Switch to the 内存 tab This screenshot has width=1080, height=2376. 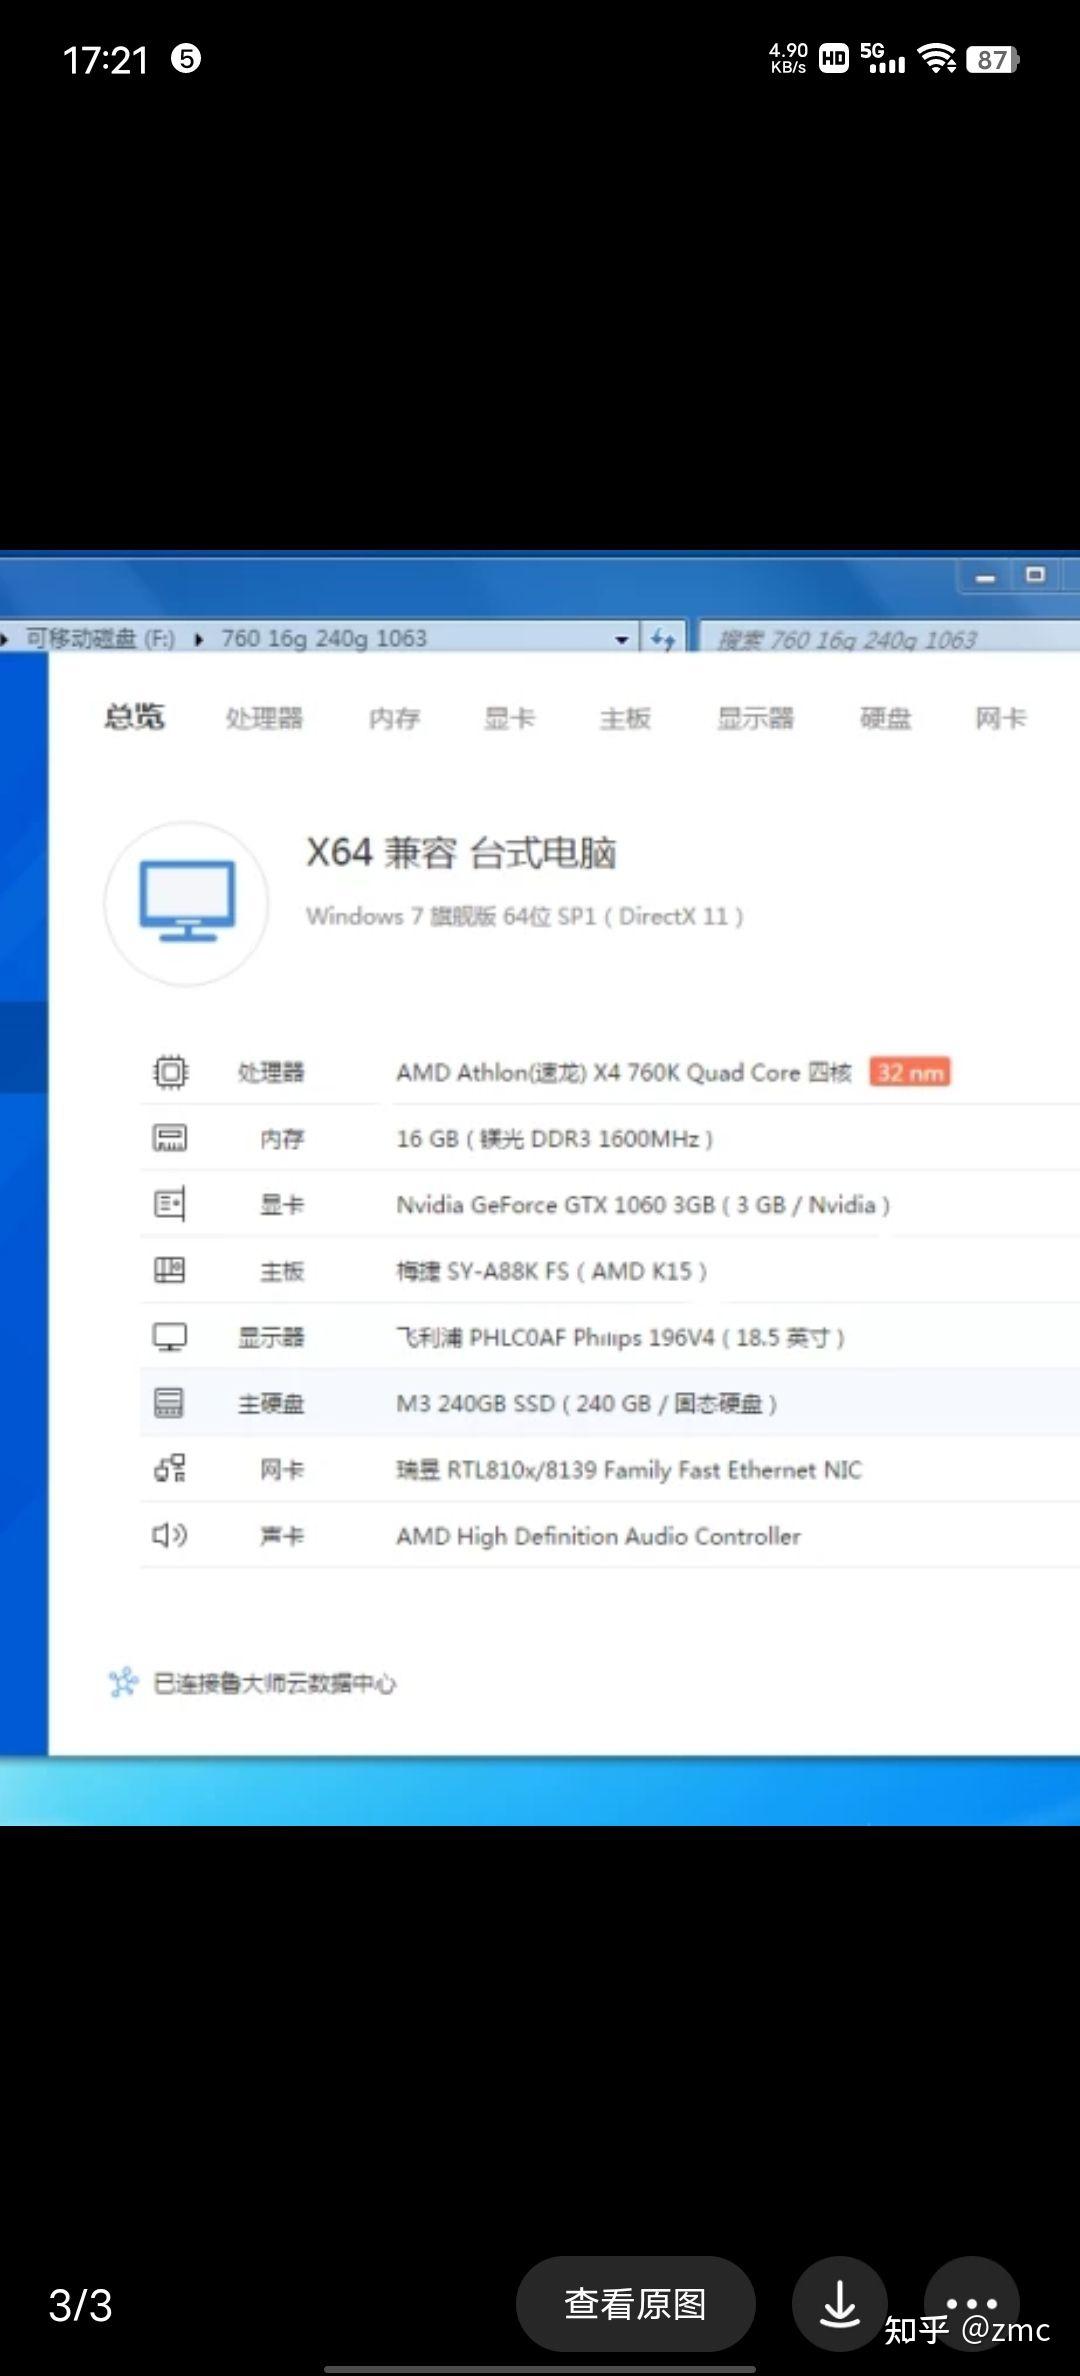(394, 718)
